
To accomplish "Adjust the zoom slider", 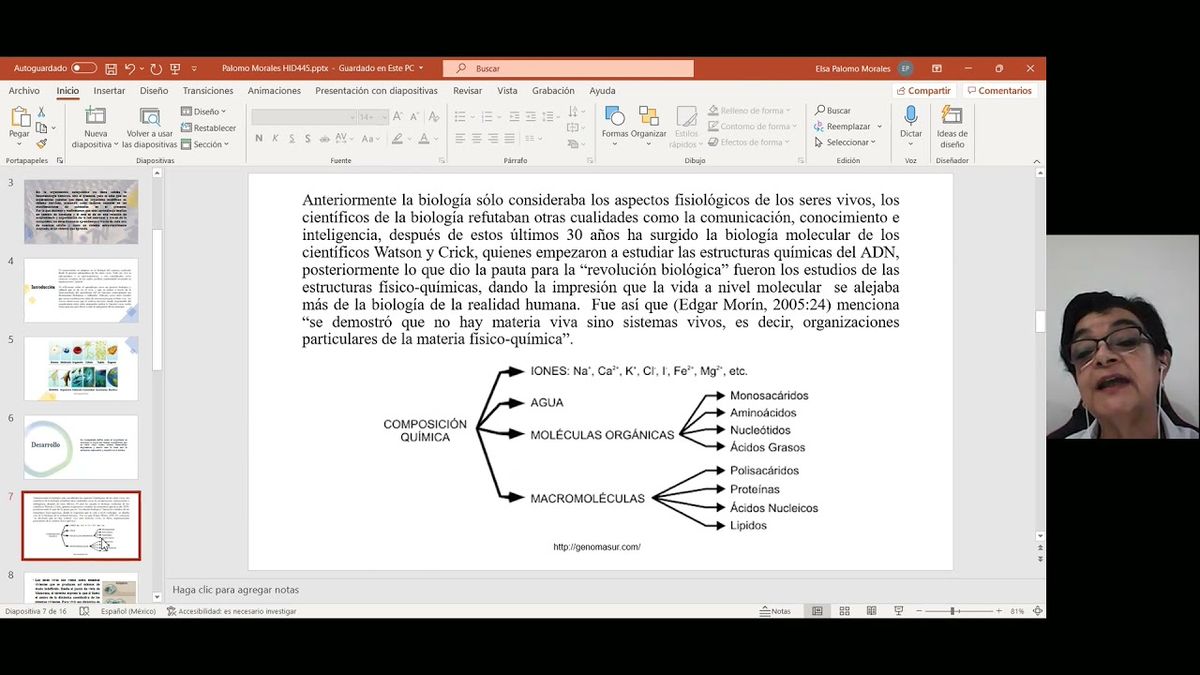I will 953,611.
